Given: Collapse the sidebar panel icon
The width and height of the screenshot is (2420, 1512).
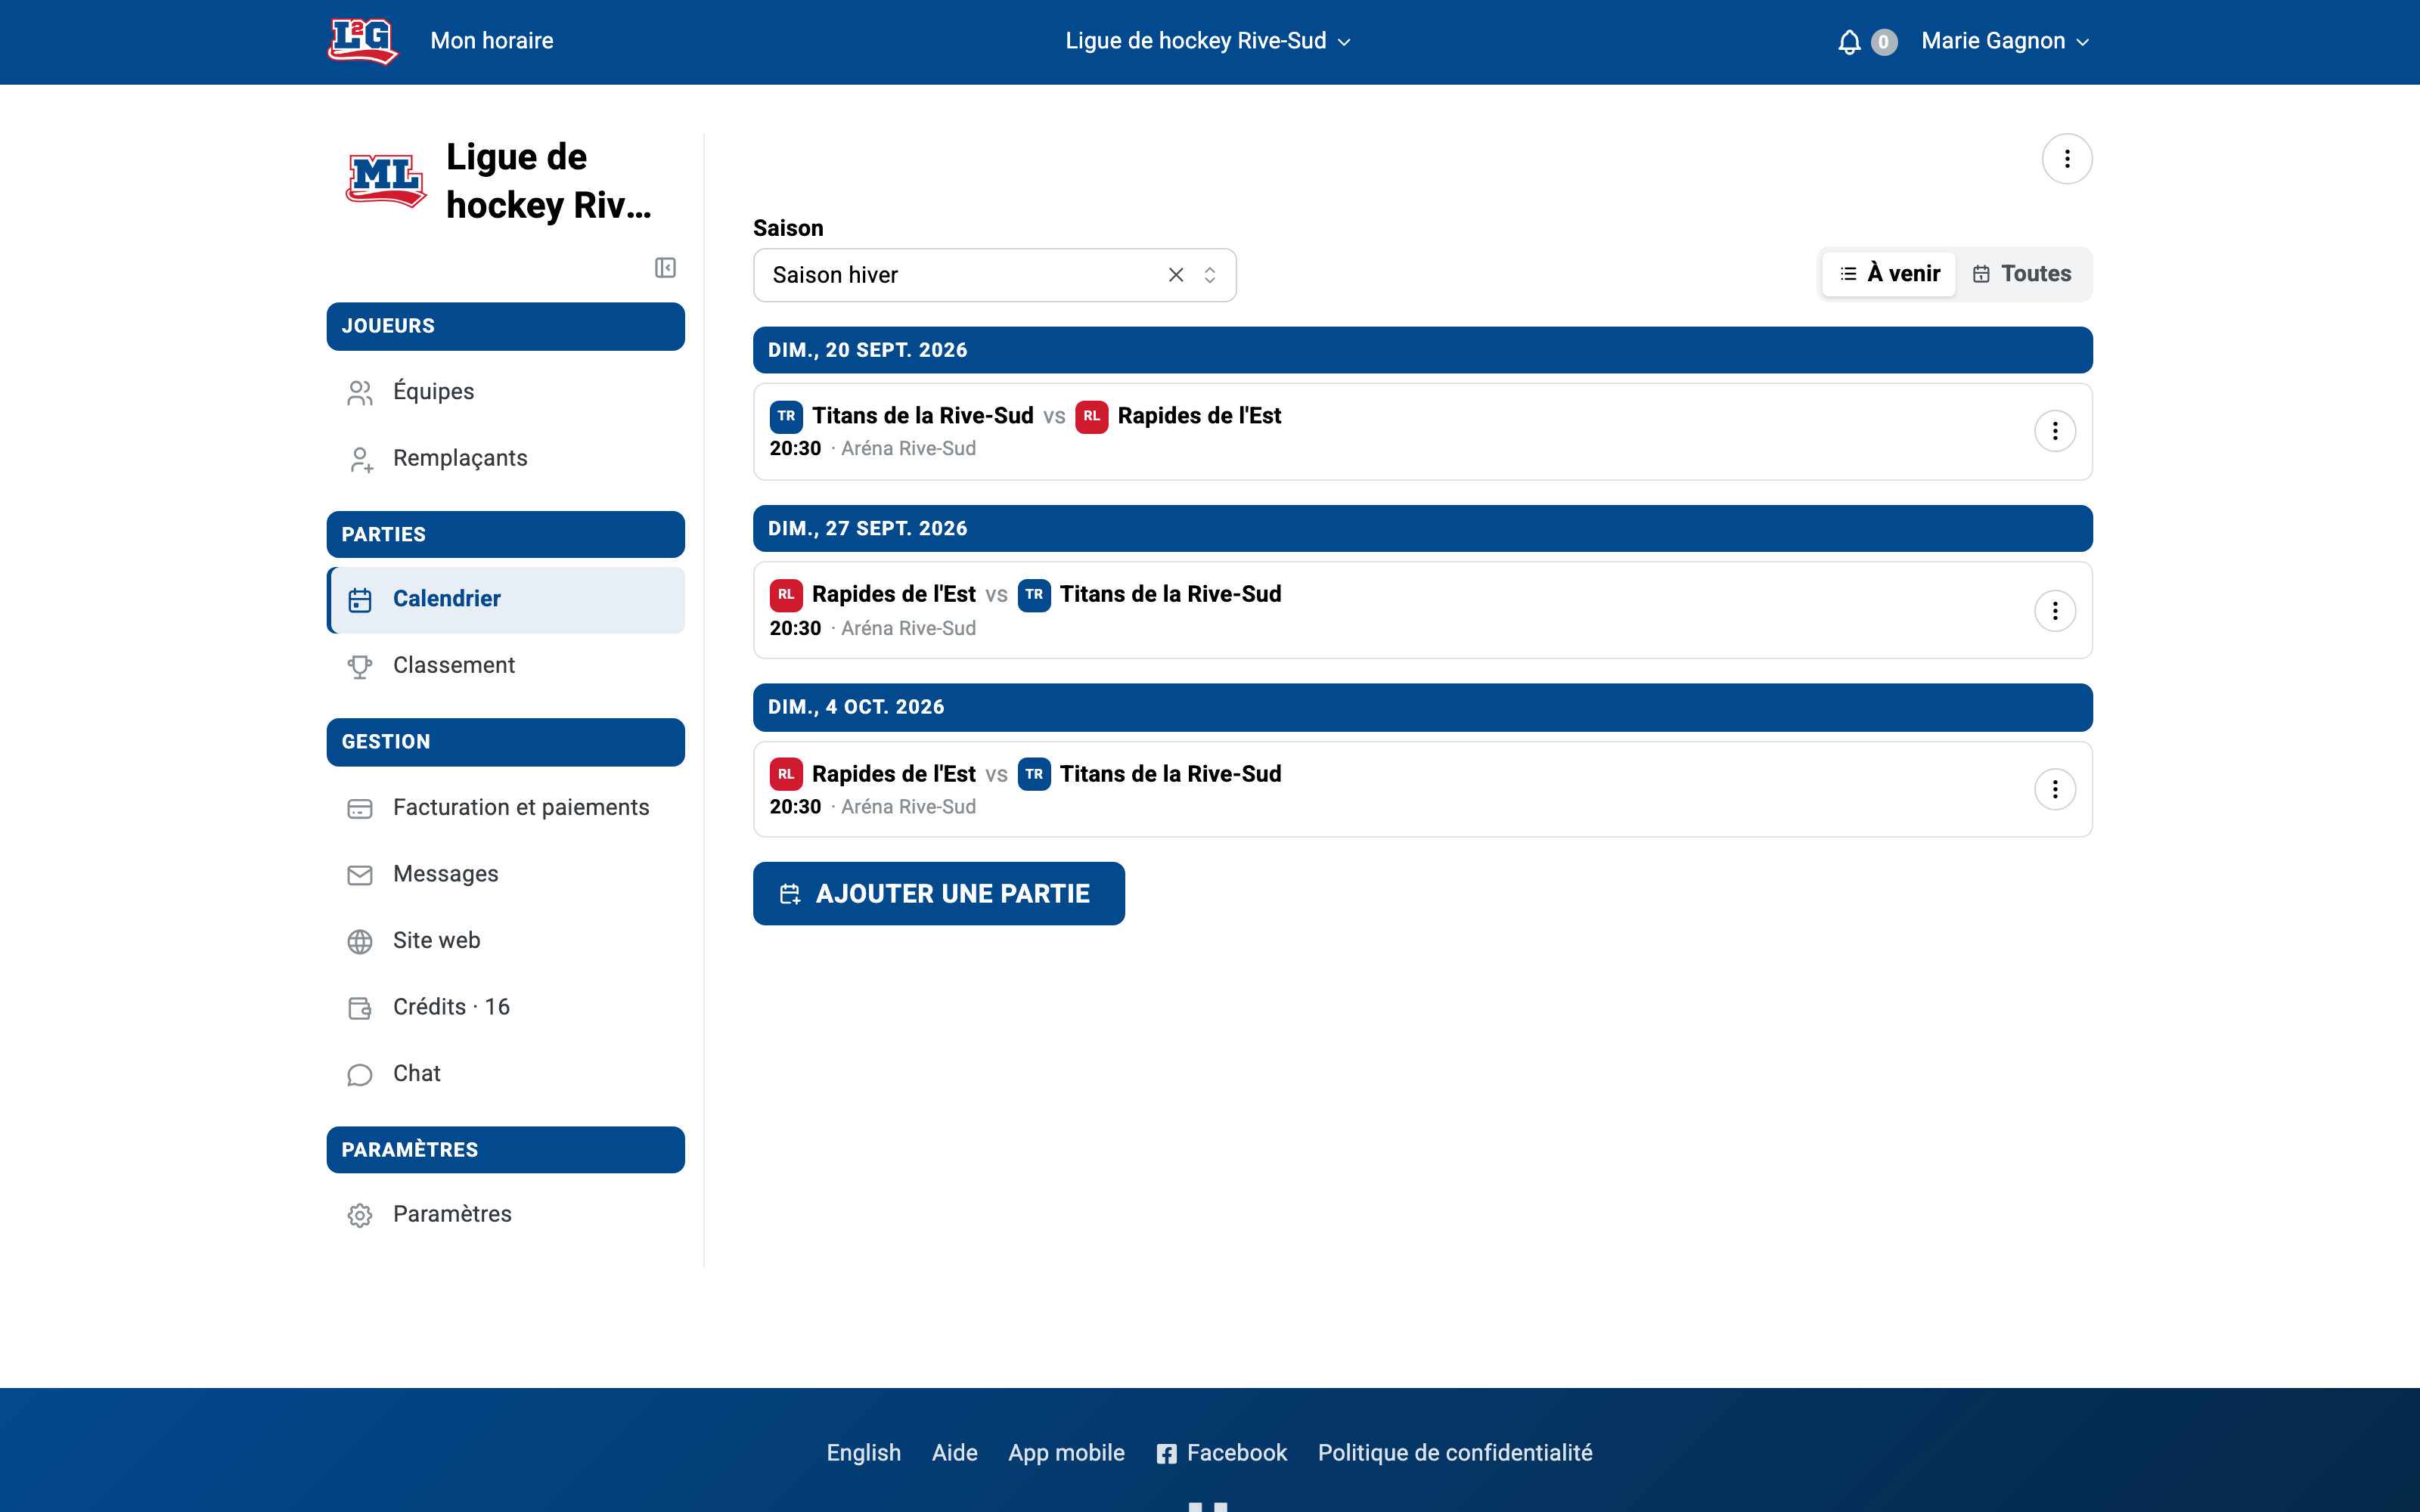Looking at the screenshot, I should coord(665,267).
